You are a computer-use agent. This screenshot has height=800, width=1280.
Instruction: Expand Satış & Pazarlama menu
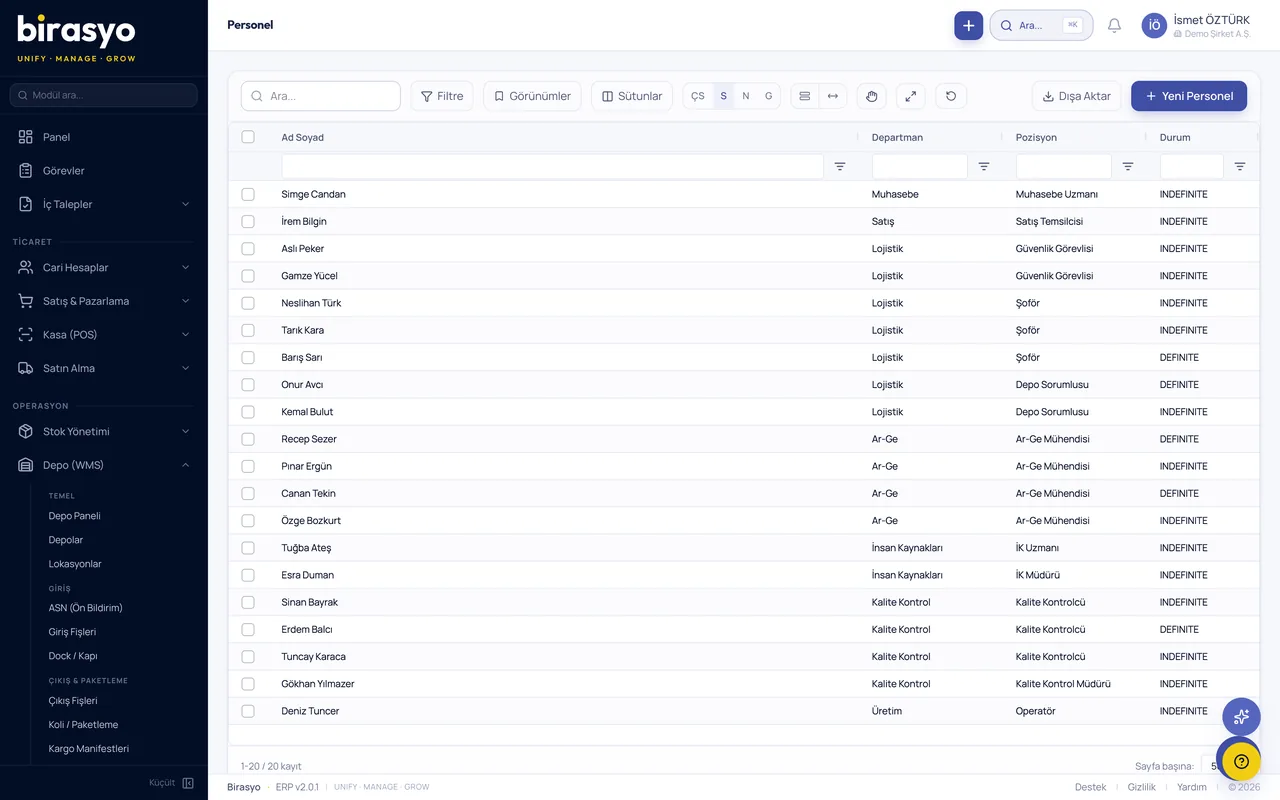[x=104, y=301]
